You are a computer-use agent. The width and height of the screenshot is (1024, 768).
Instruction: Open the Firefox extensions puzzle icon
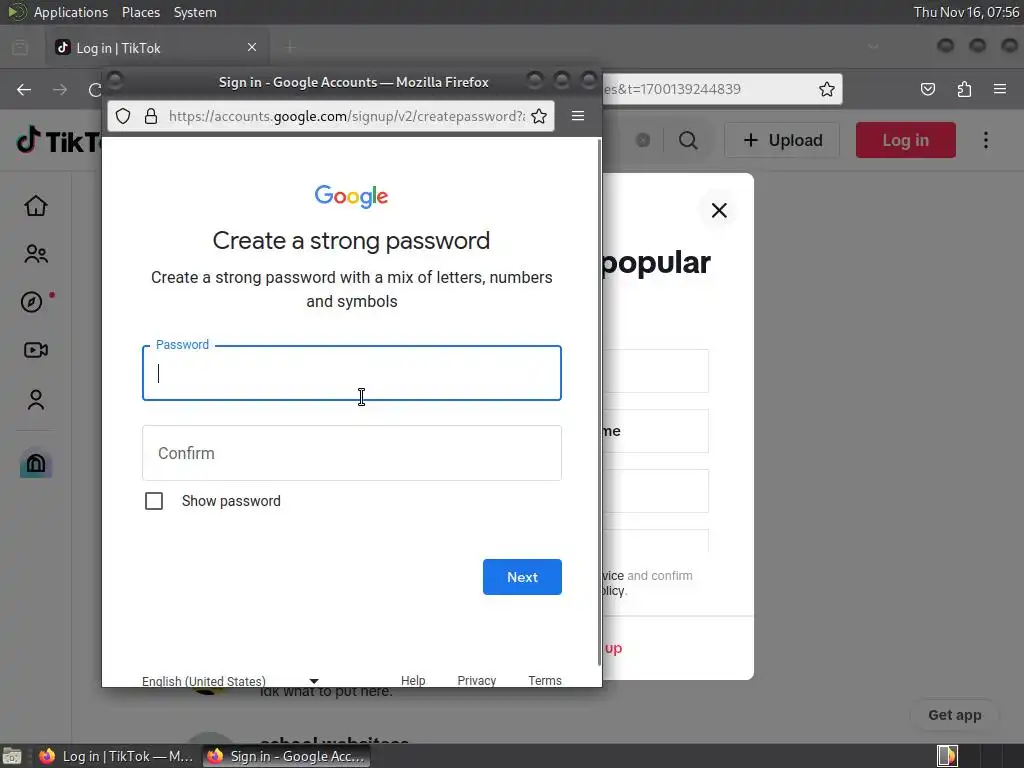tap(964, 89)
